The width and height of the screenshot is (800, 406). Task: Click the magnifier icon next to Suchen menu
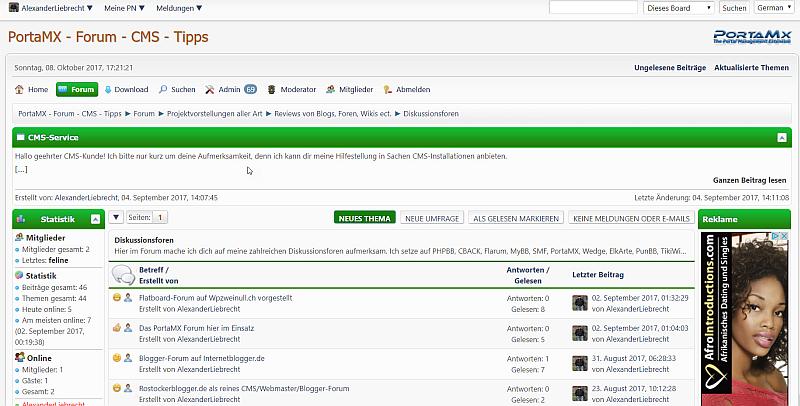163,89
